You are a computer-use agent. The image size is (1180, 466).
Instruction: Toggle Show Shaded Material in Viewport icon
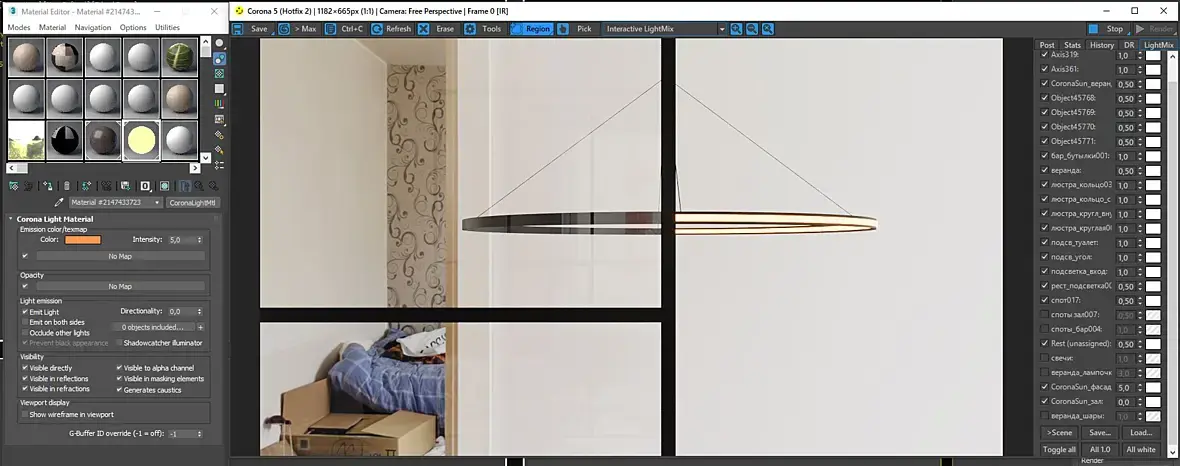pyautogui.click(x=164, y=186)
